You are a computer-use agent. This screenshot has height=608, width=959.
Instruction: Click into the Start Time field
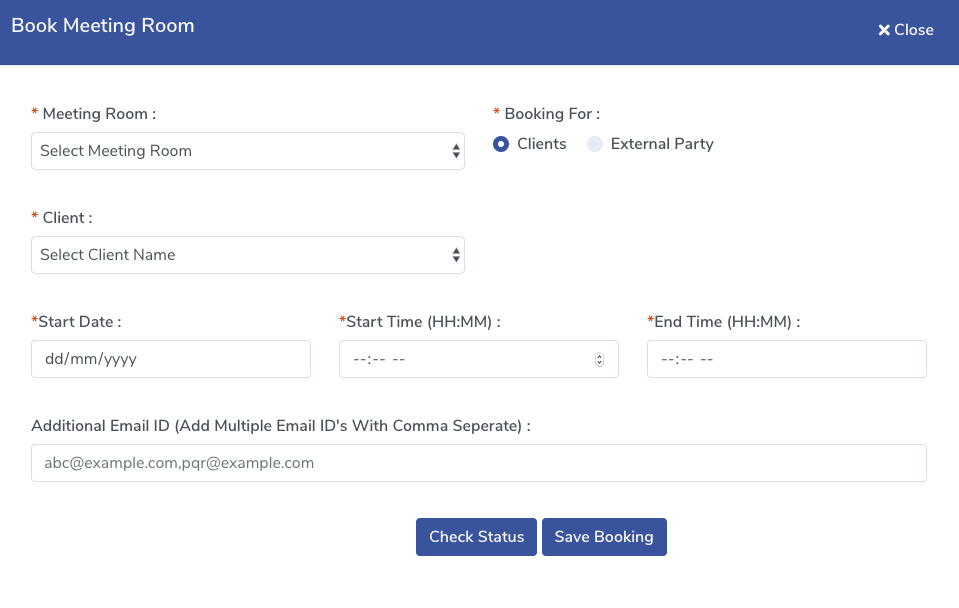point(465,359)
